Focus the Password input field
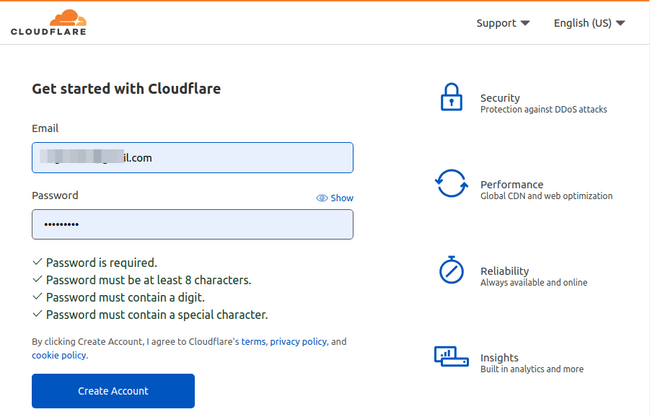The width and height of the screenshot is (650, 417). pos(193,224)
